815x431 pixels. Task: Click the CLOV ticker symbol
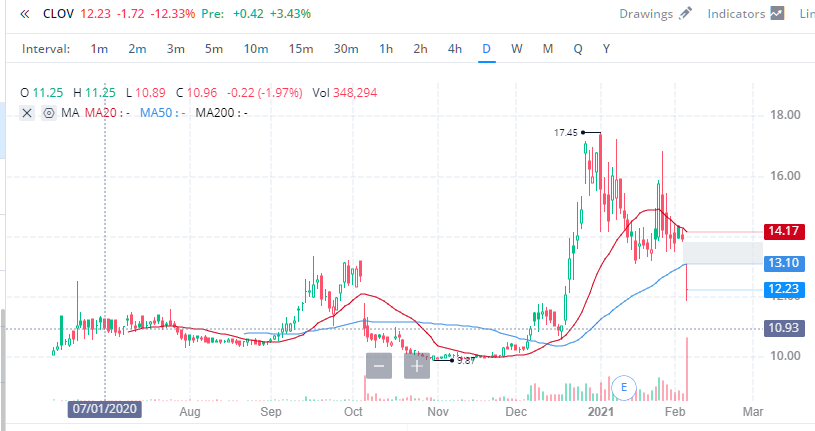58,14
